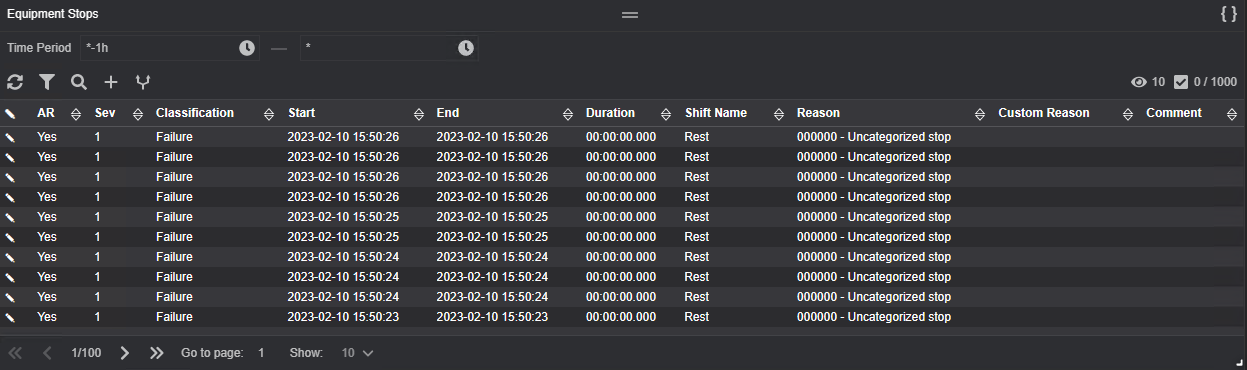1247x370 pixels.
Task: Click the split/fork stop icon
Action: 143,82
